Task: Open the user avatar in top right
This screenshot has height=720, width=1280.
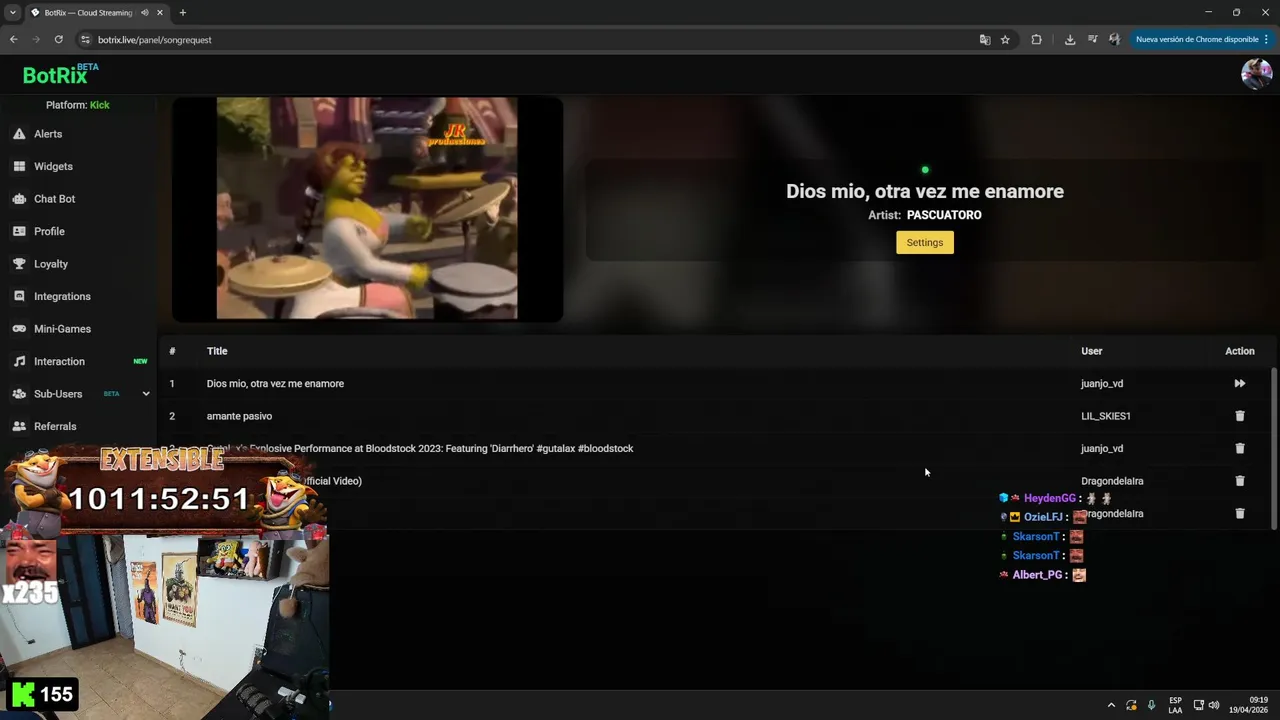Action: click(x=1256, y=74)
